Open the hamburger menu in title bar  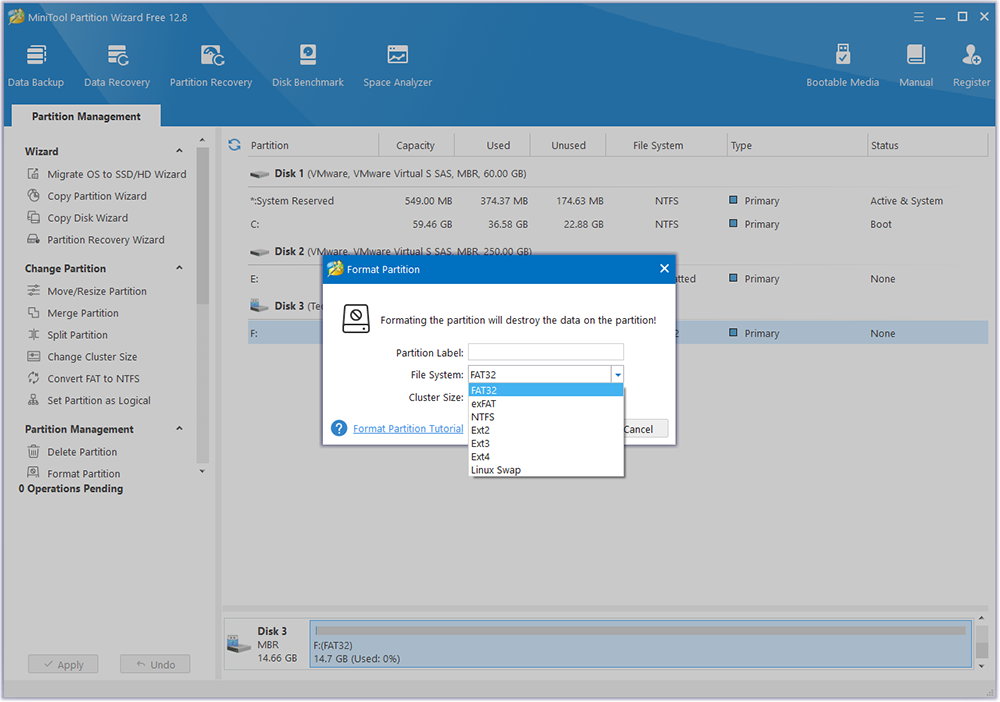tap(918, 17)
